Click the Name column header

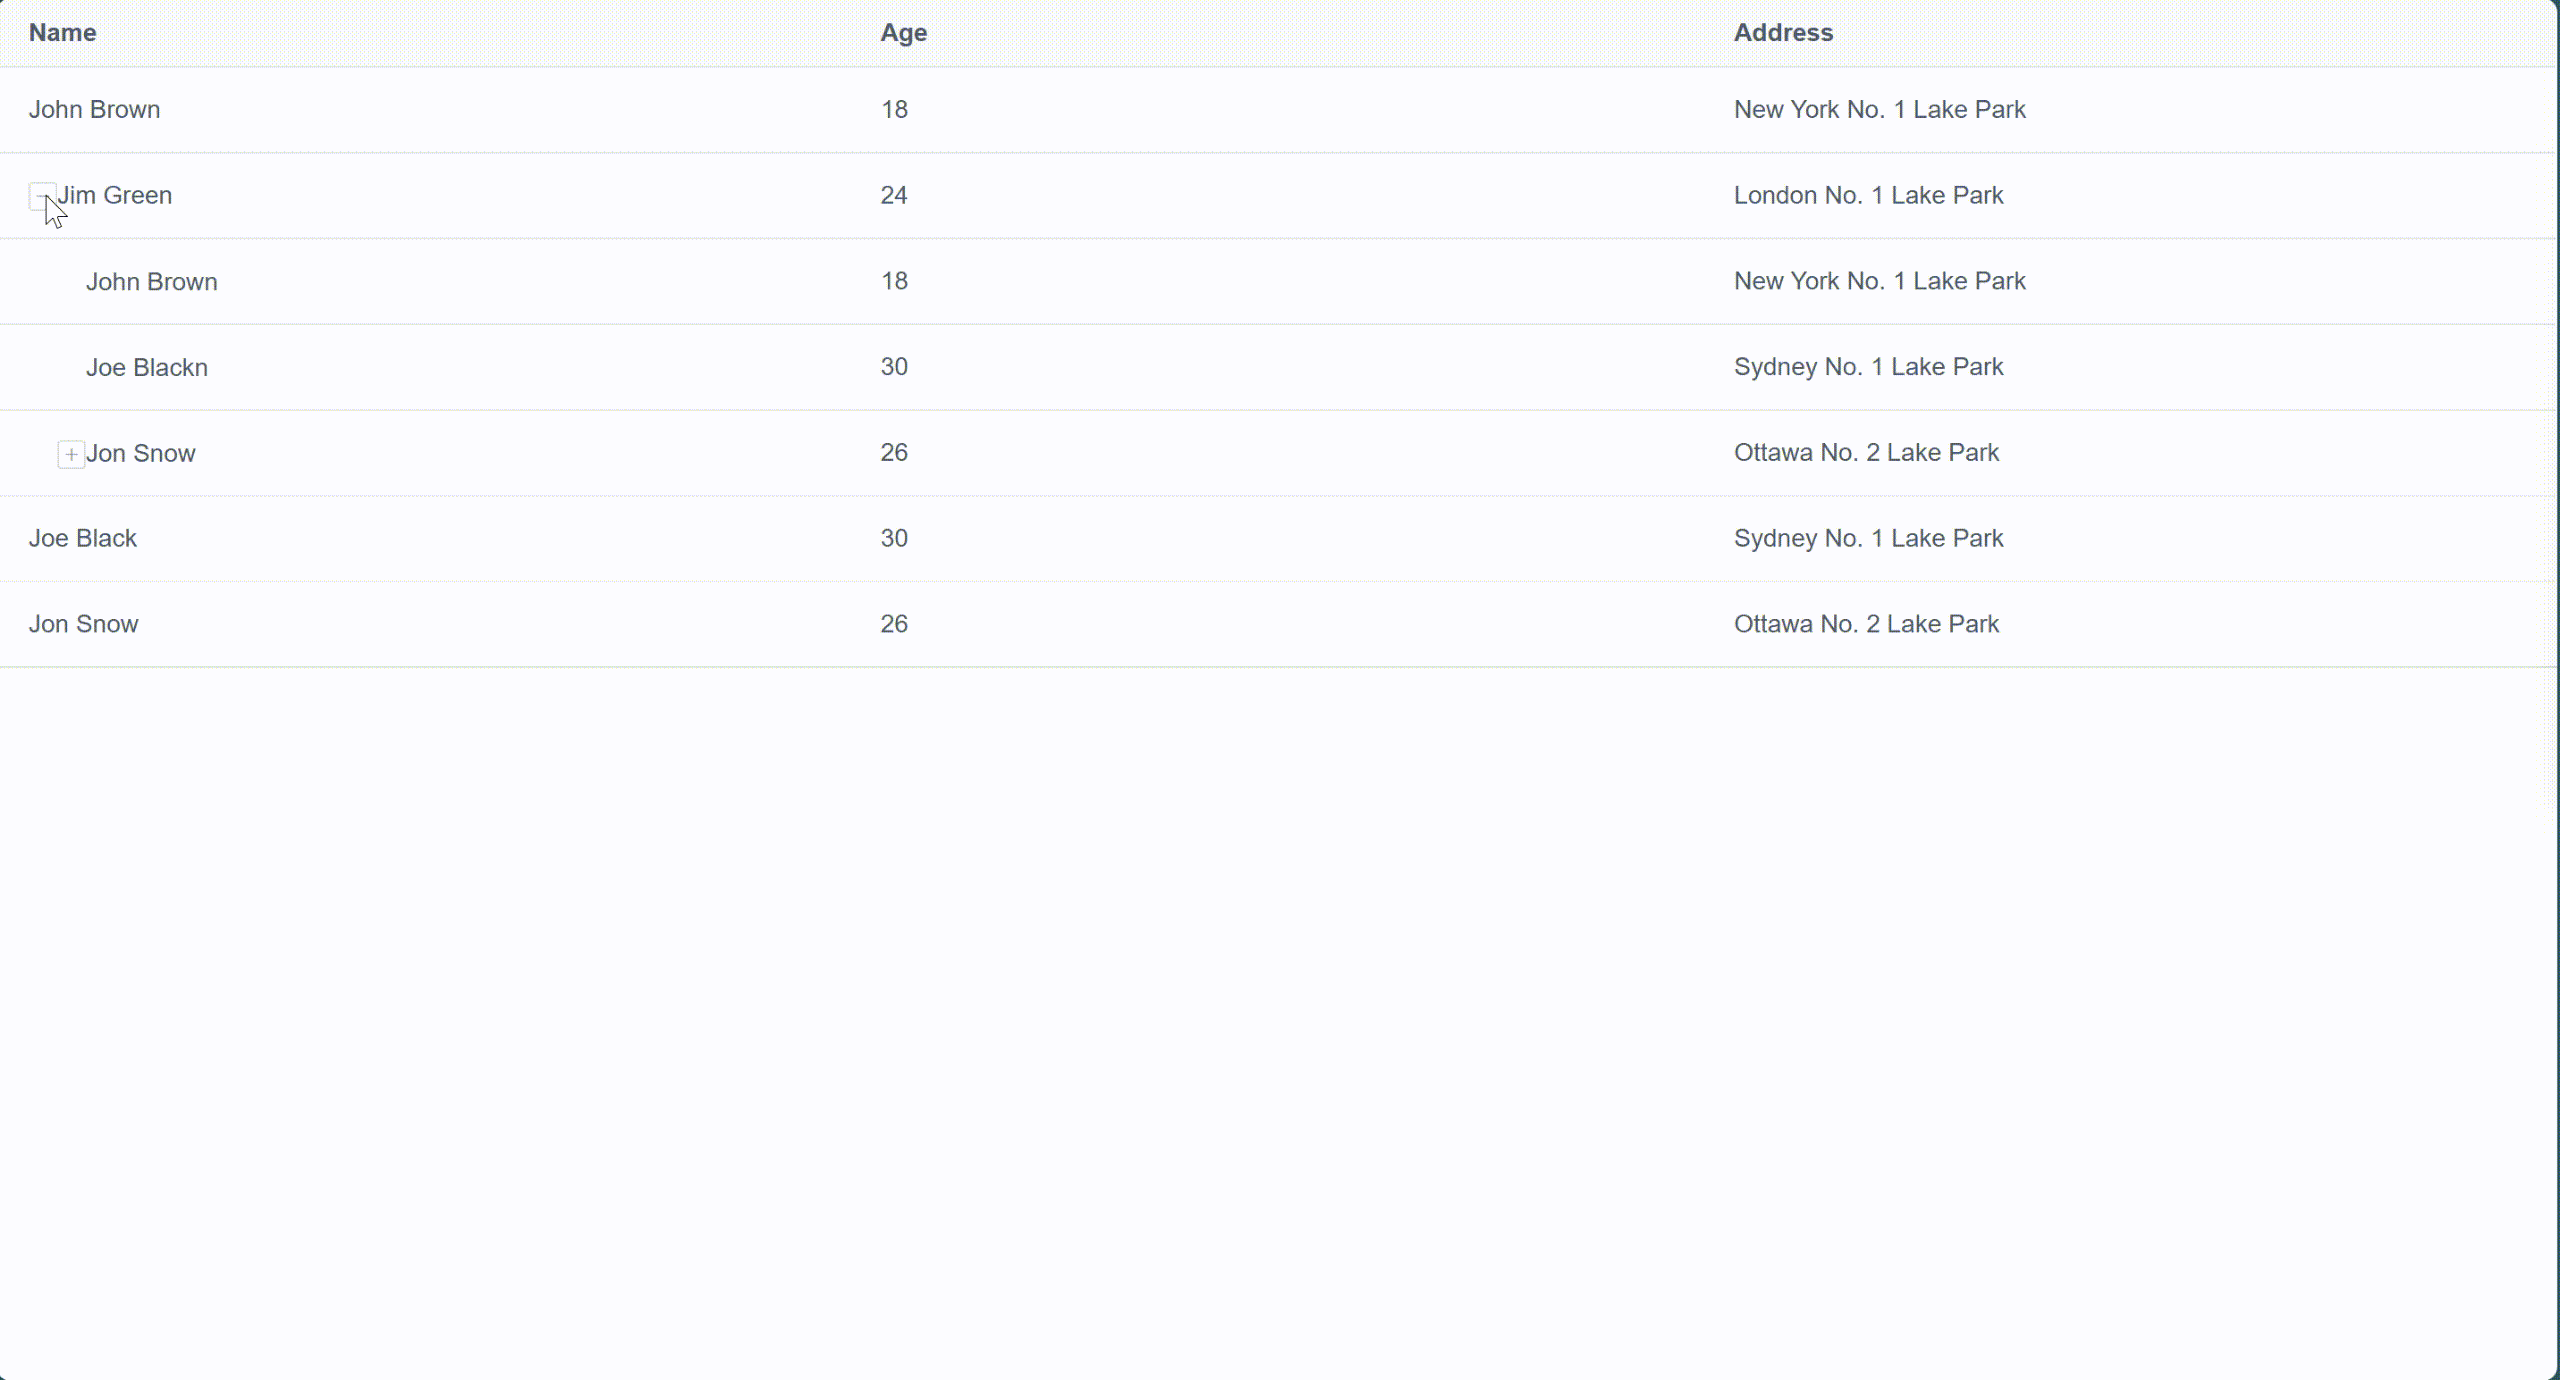[62, 33]
